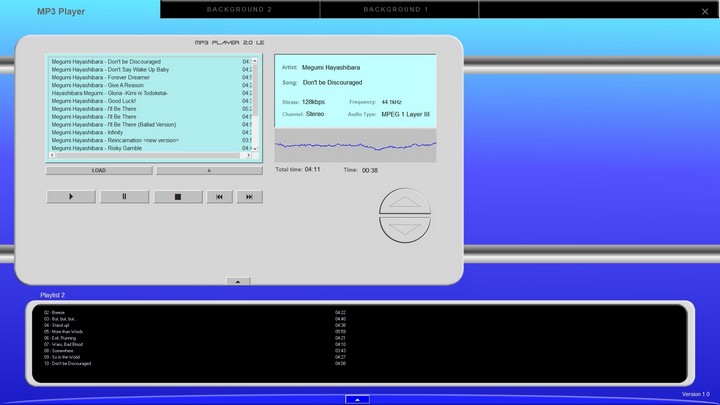Stop playback with the square button
The height and width of the screenshot is (405, 720).
click(x=178, y=197)
